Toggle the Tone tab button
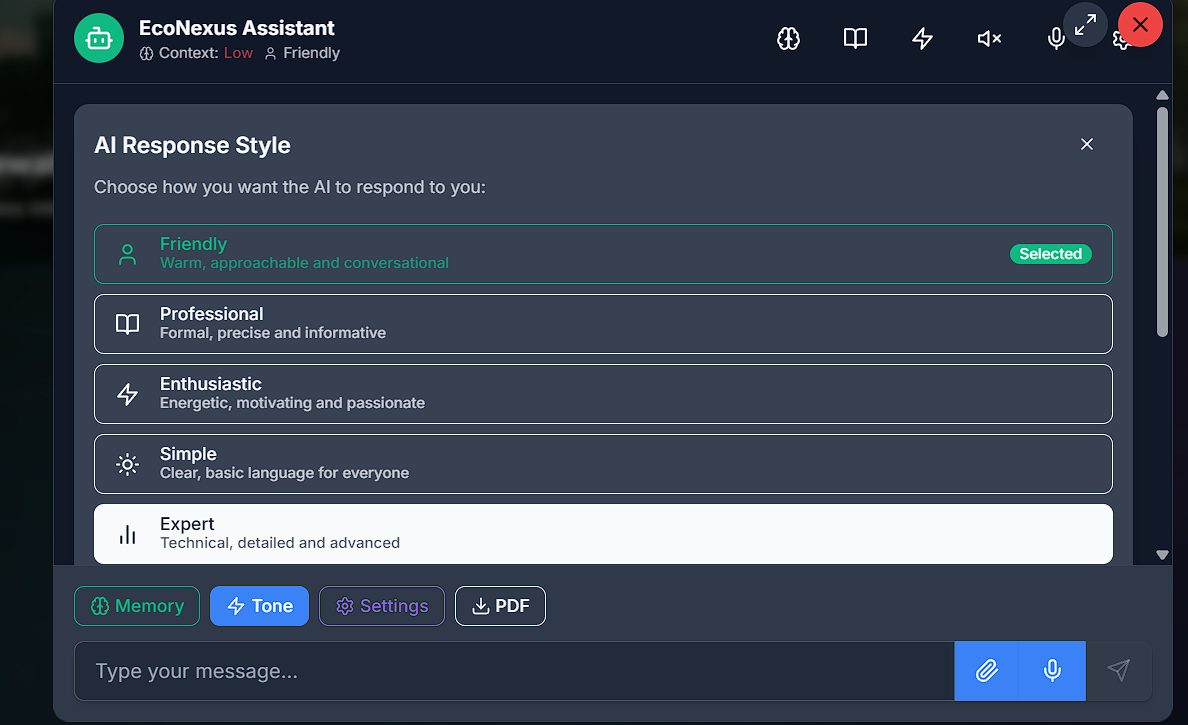The width and height of the screenshot is (1188, 725). [260, 606]
